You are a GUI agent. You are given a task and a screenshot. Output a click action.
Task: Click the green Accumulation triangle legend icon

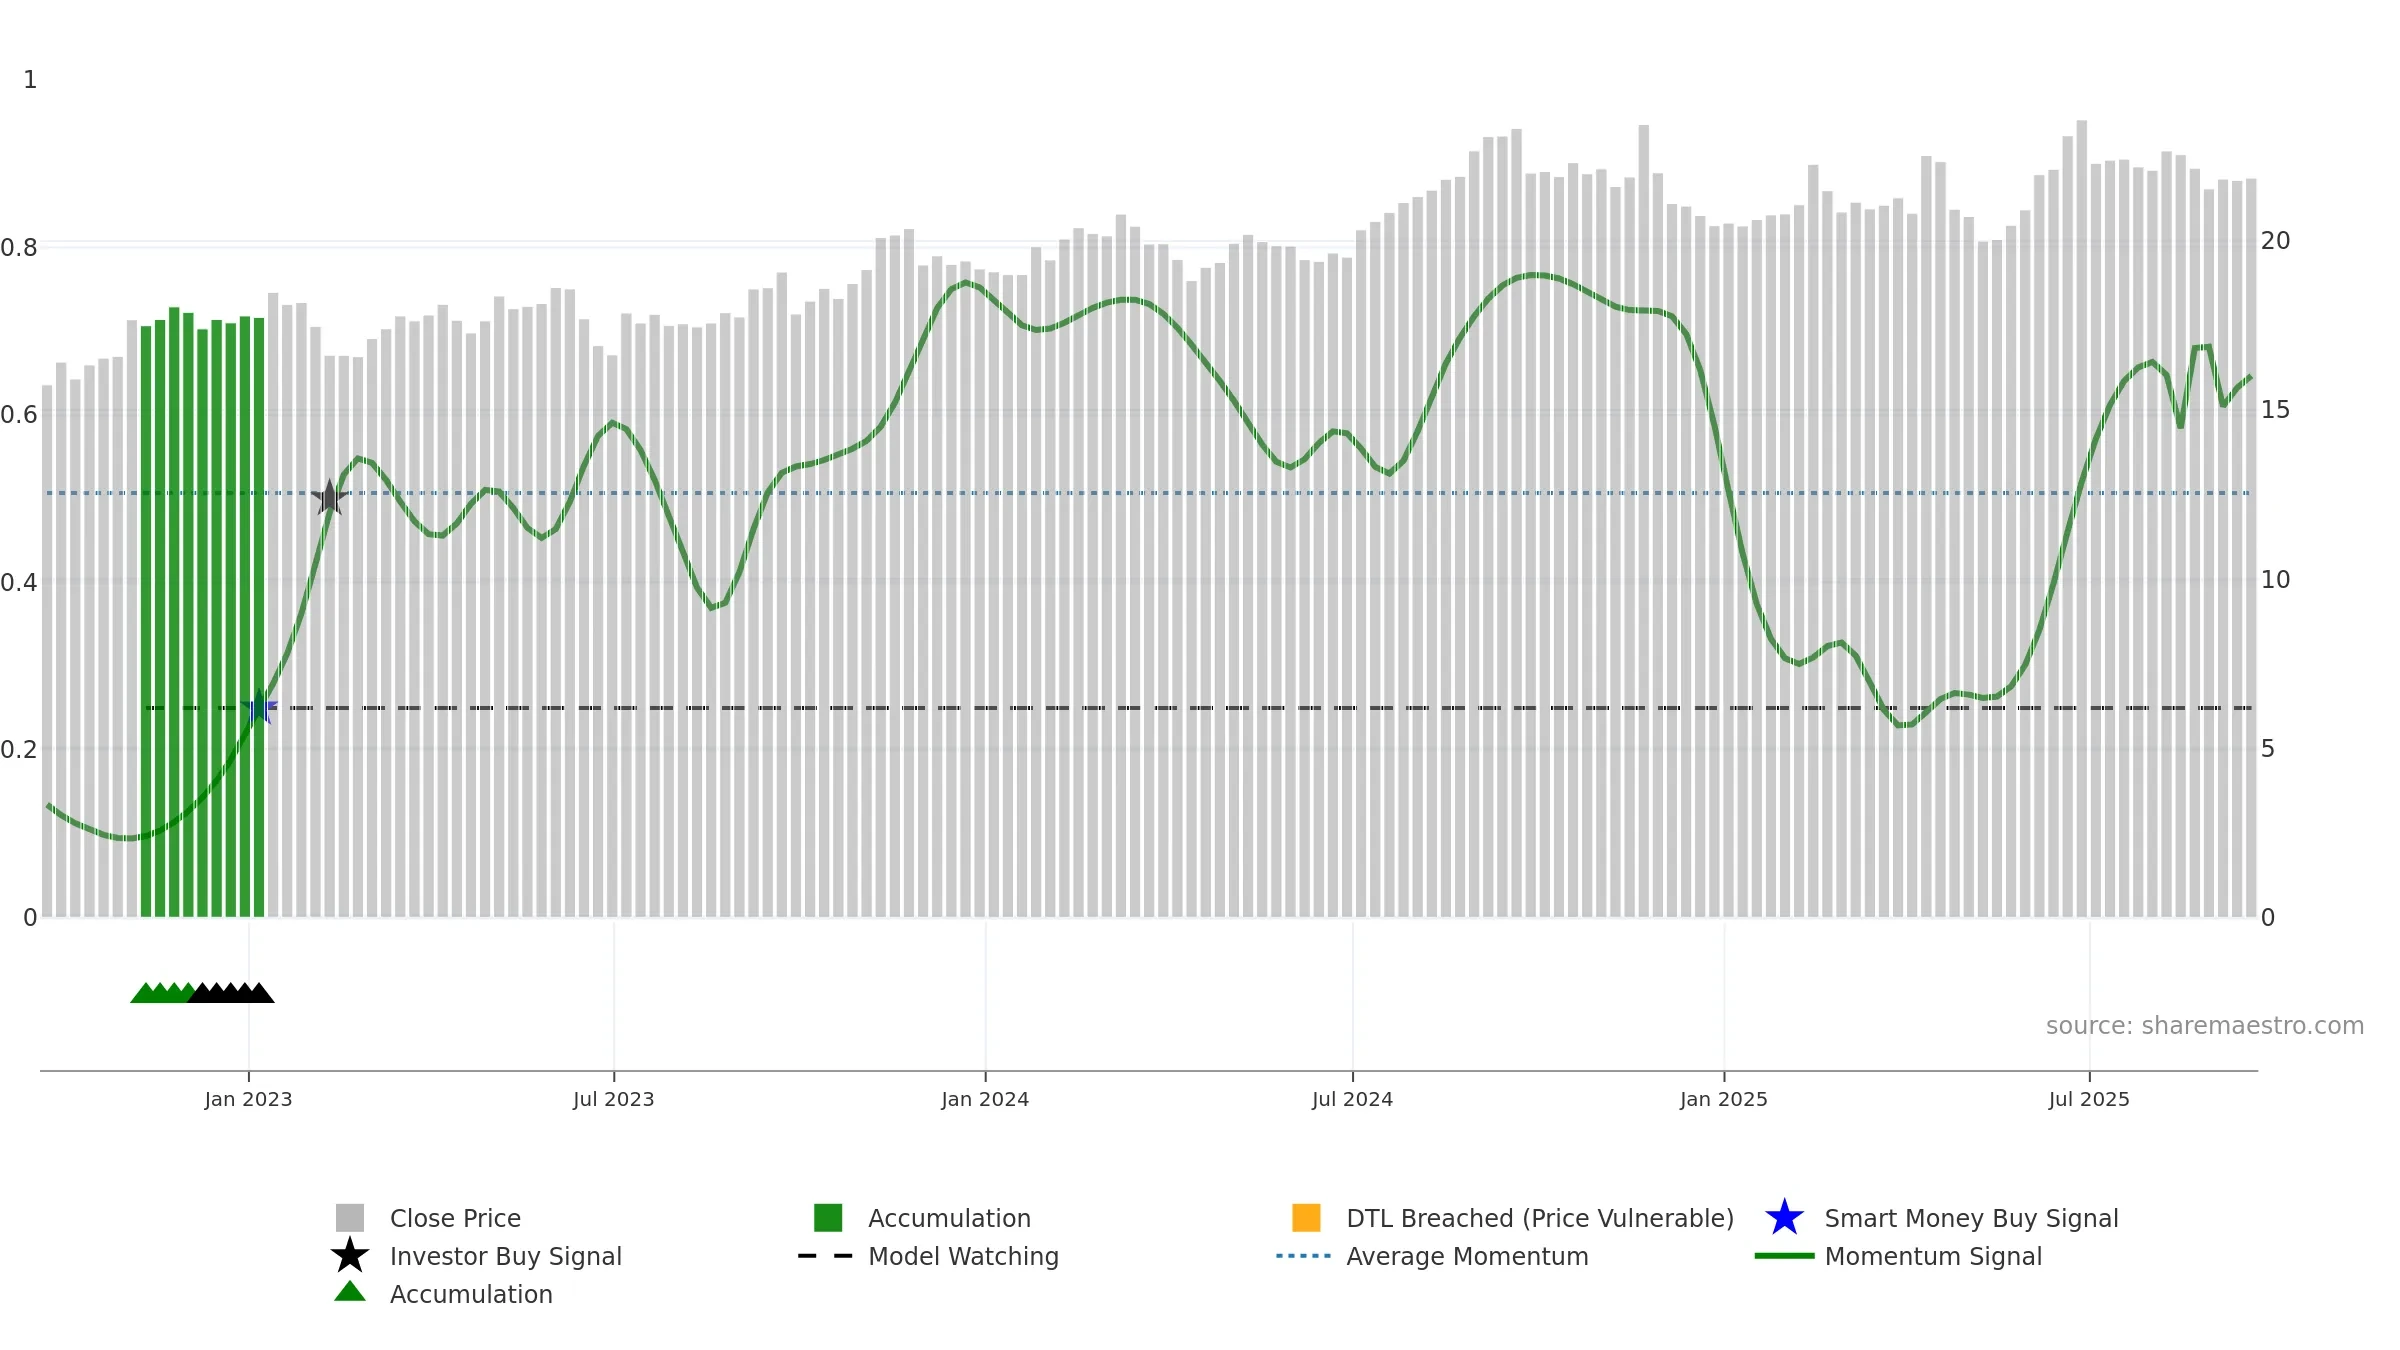[350, 1292]
